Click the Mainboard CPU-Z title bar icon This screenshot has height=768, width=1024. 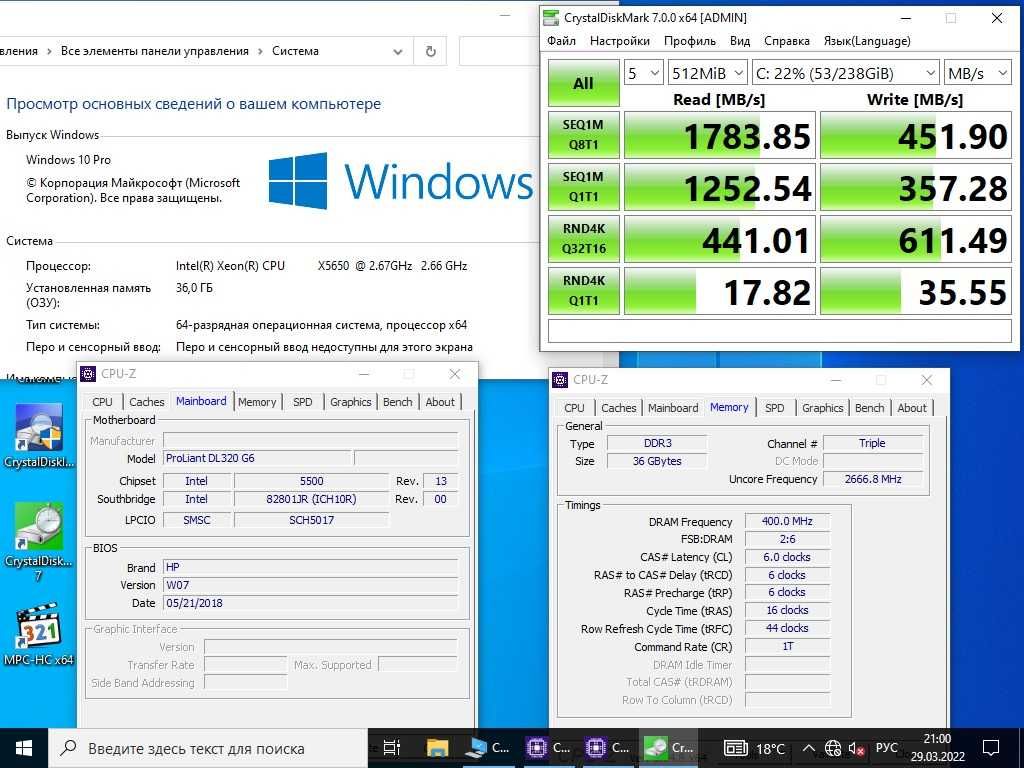[x=88, y=374]
